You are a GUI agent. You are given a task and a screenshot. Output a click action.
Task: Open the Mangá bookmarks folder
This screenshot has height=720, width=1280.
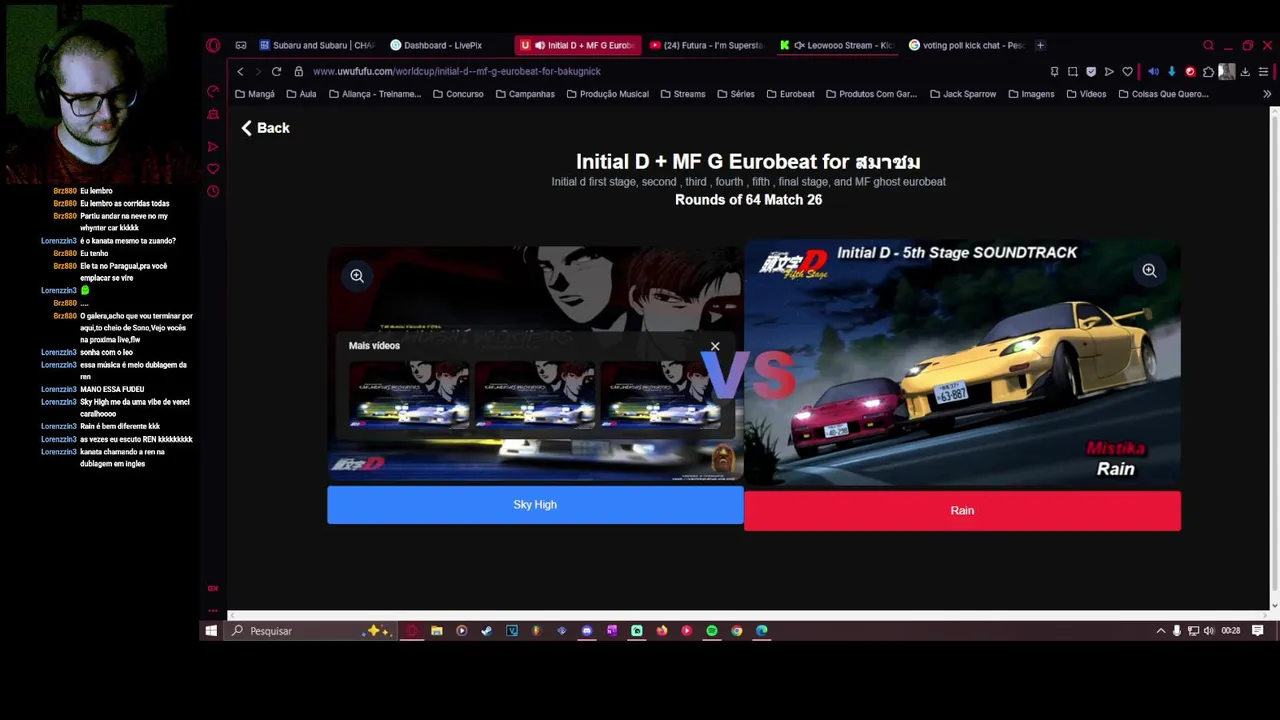(254, 94)
